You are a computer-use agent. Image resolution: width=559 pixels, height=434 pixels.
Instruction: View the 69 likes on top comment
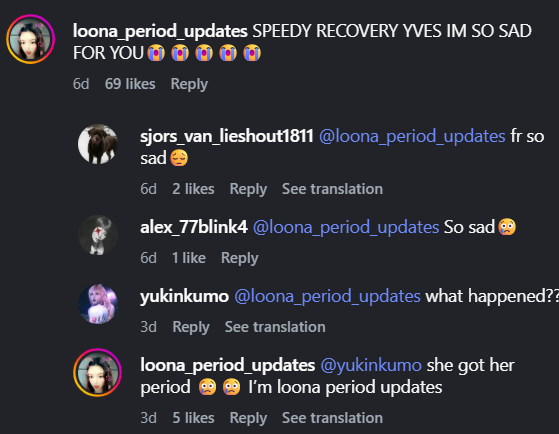point(130,84)
